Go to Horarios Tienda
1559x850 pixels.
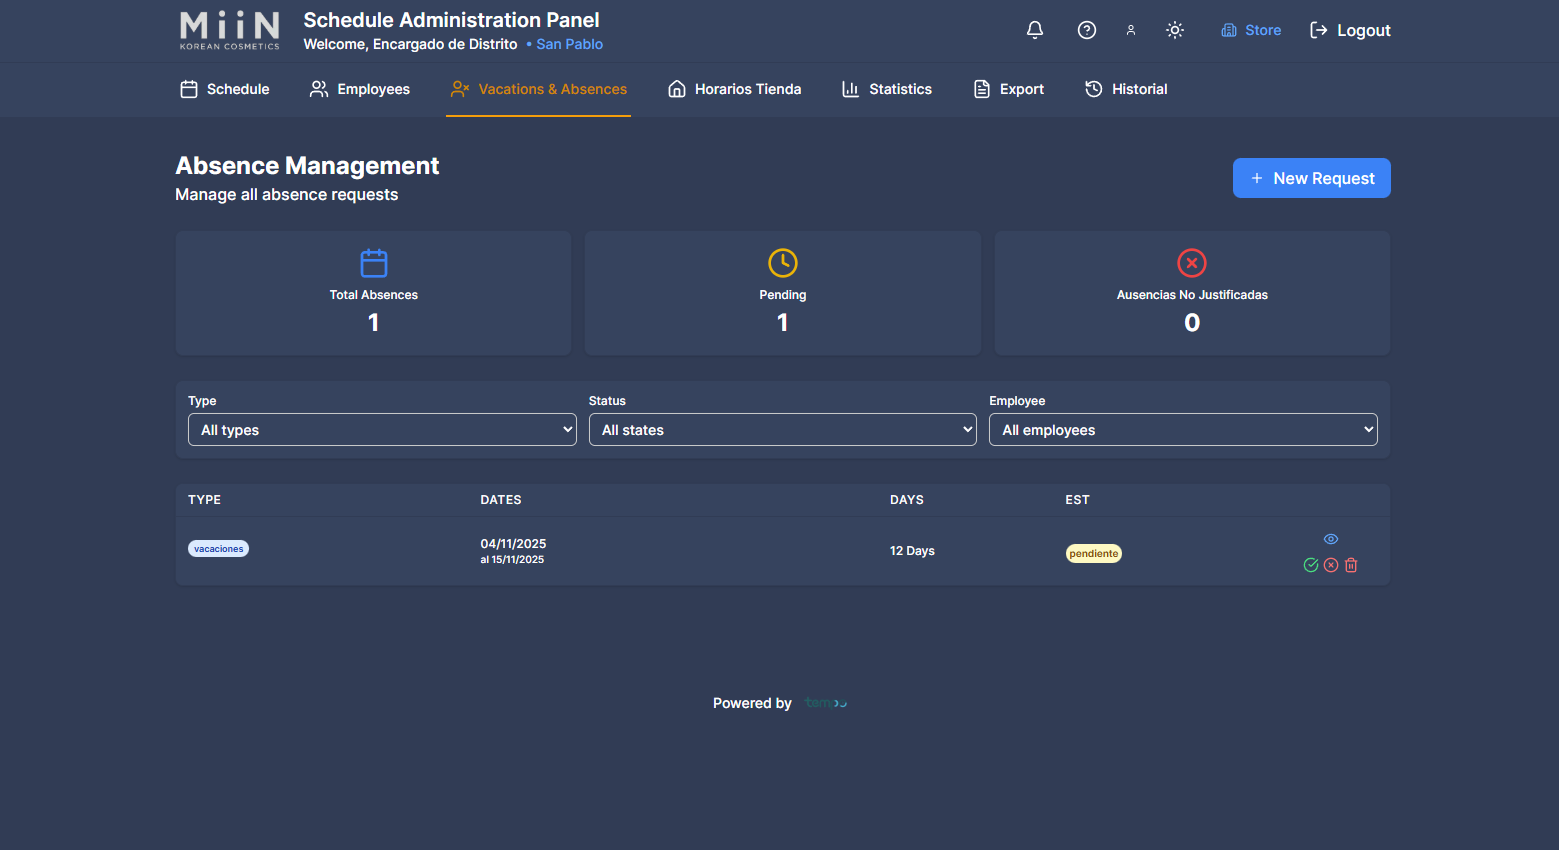(x=734, y=89)
